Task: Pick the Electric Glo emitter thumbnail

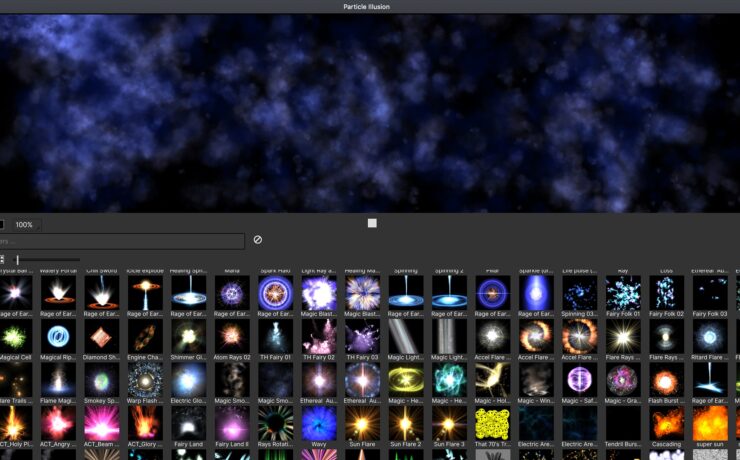Action: point(188,380)
